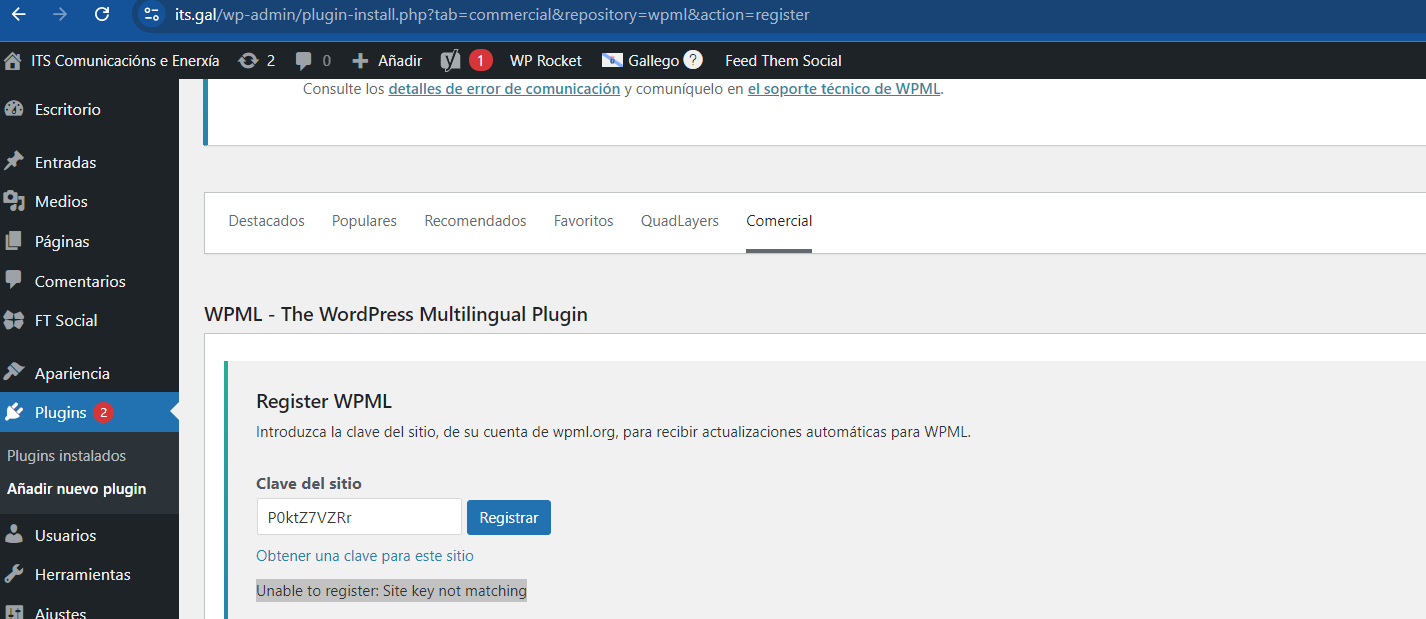Open Obtener una clave para este sitio link
This screenshot has height=619, width=1426.
[365, 556]
